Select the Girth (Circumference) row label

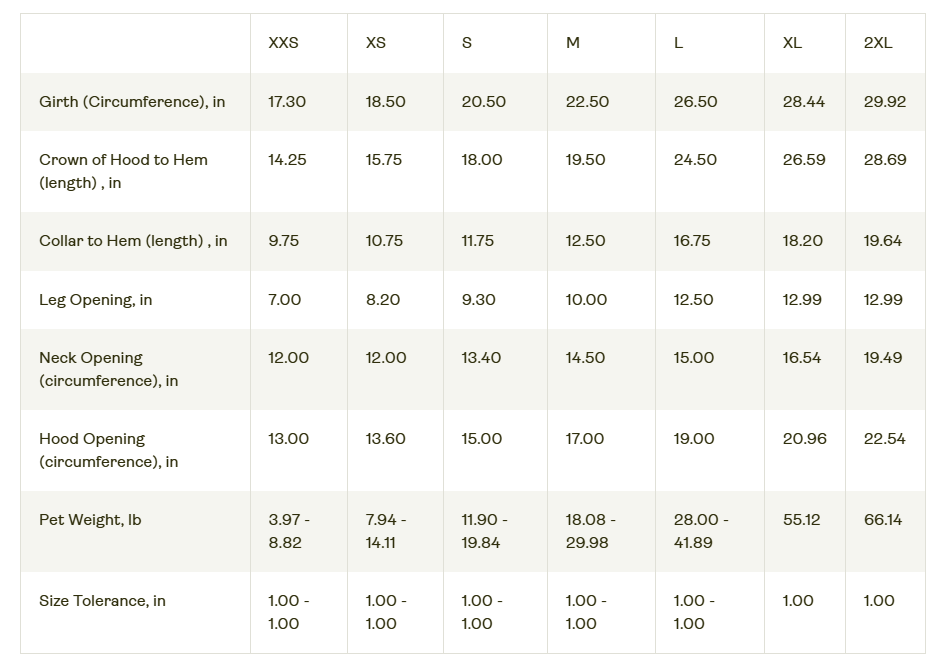(132, 102)
